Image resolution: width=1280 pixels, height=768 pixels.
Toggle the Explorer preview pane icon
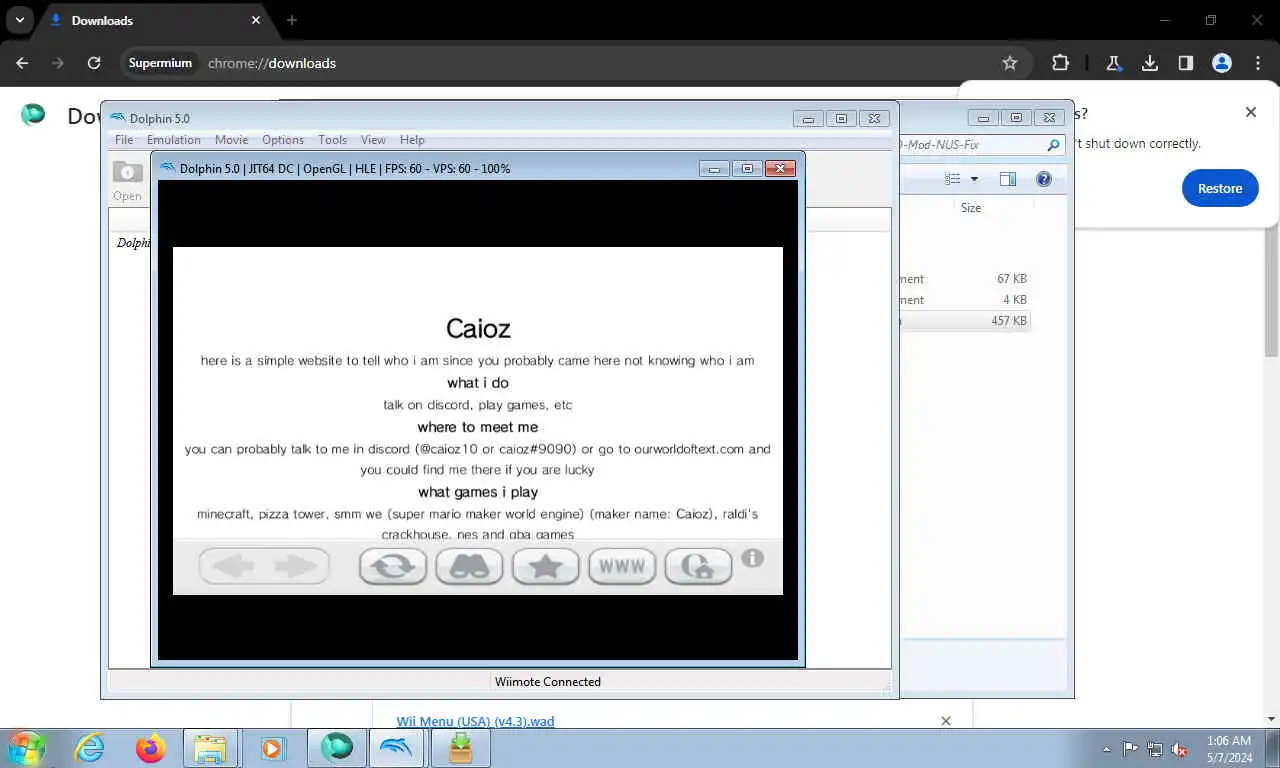click(x=1008, y=179)
